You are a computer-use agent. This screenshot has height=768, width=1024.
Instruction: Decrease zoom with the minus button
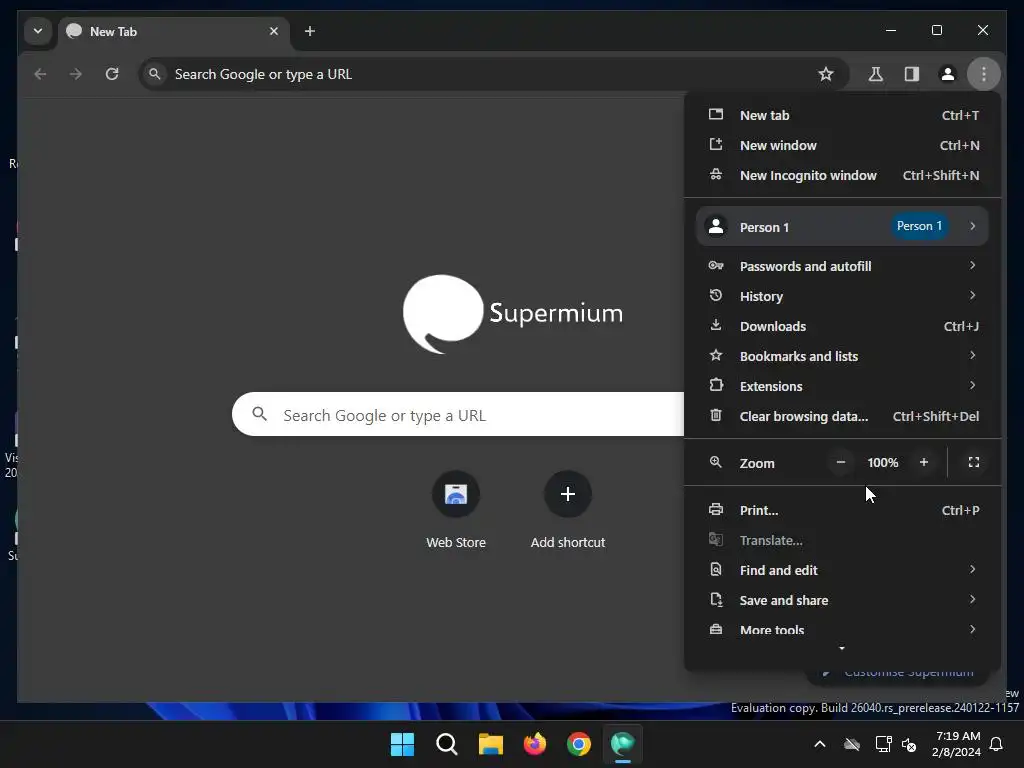click(841, 462)
